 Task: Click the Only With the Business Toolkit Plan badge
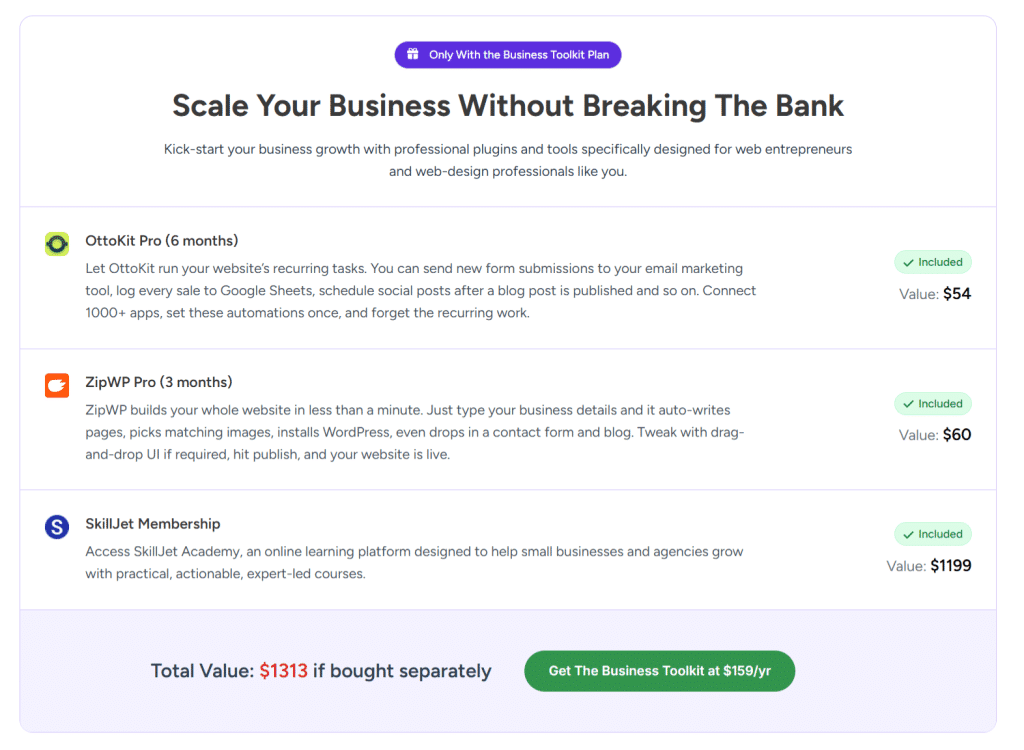point(508,55)
